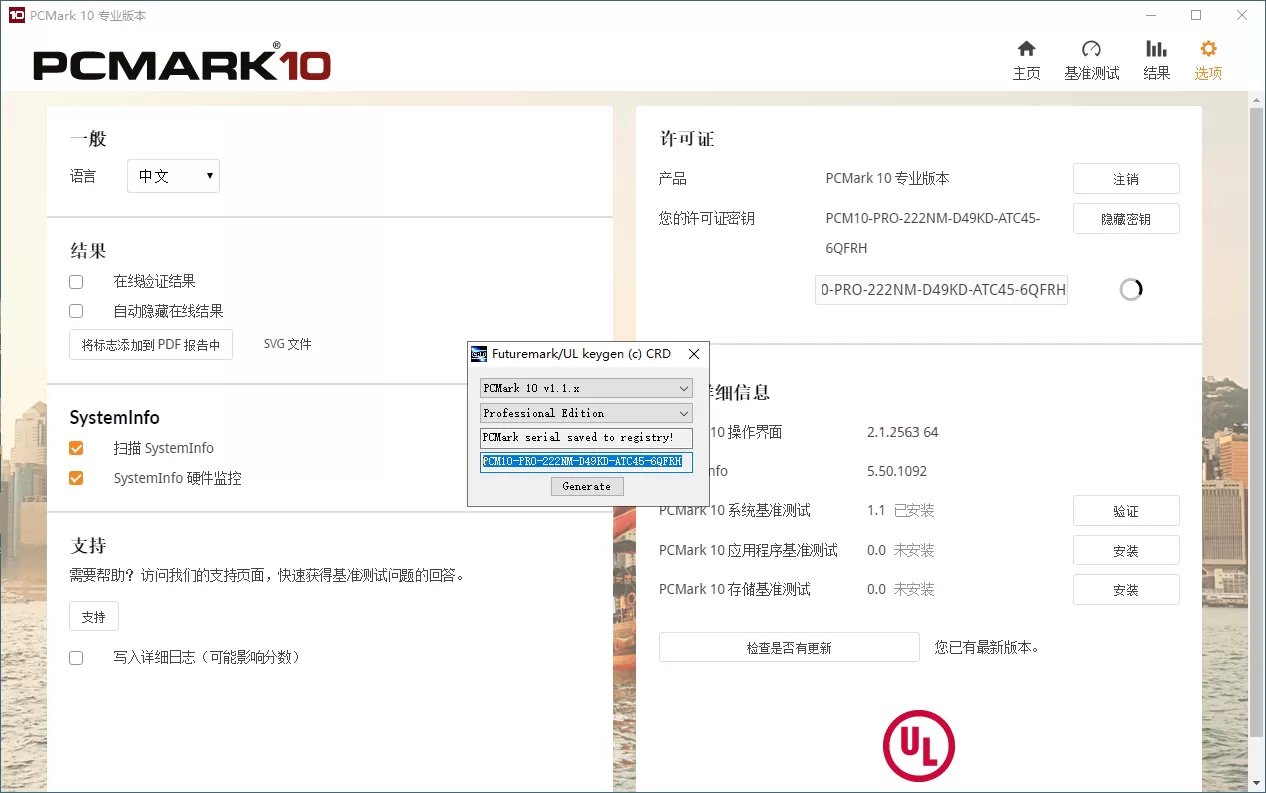The image size is (1266, 793).
Task: Click the 注销 logout button
Action: pos(1126,178)
